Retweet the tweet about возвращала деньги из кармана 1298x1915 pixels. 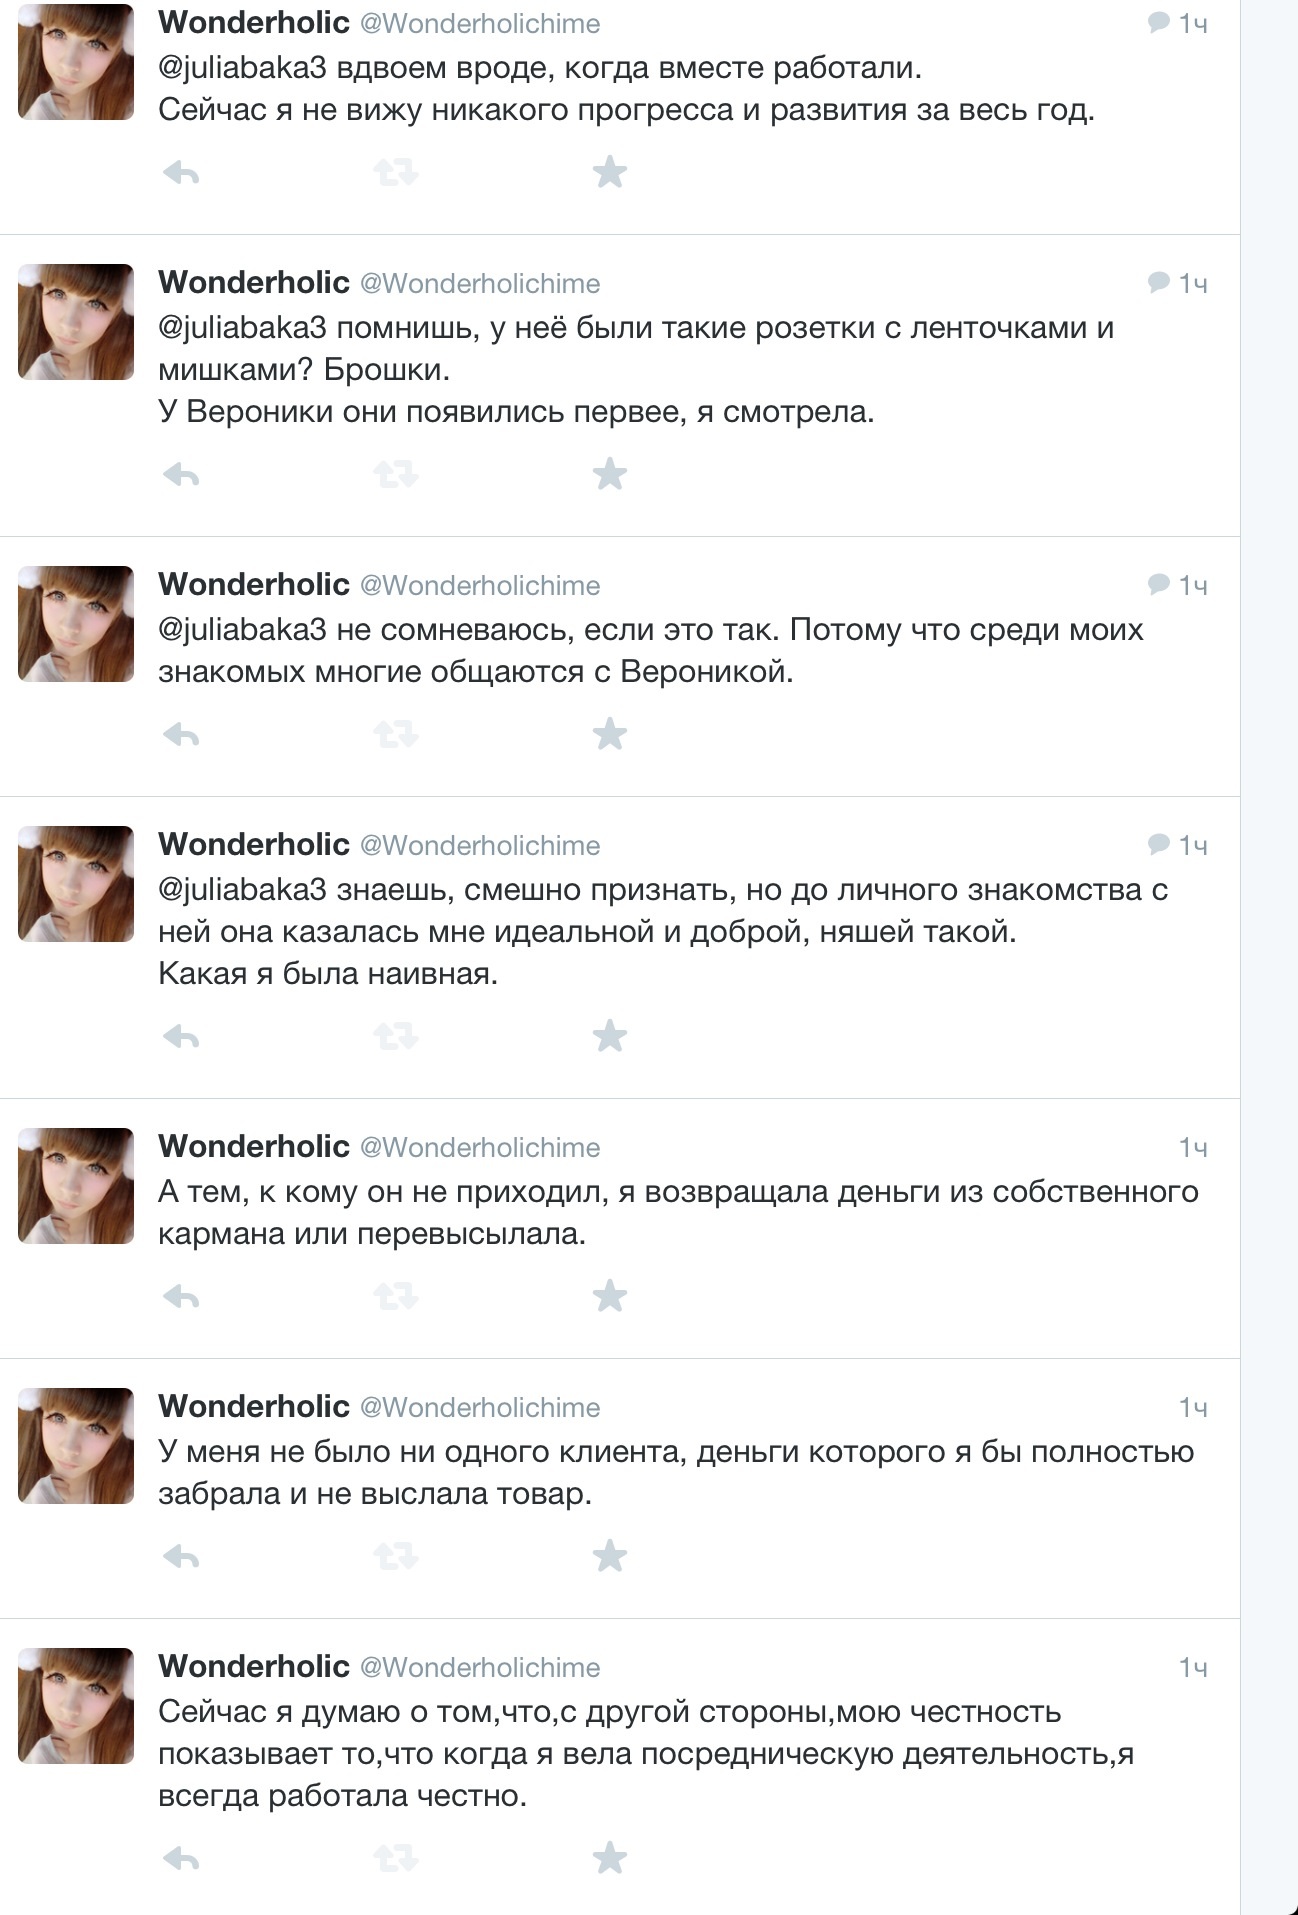pyautogui.click(x=395, y=1297)
